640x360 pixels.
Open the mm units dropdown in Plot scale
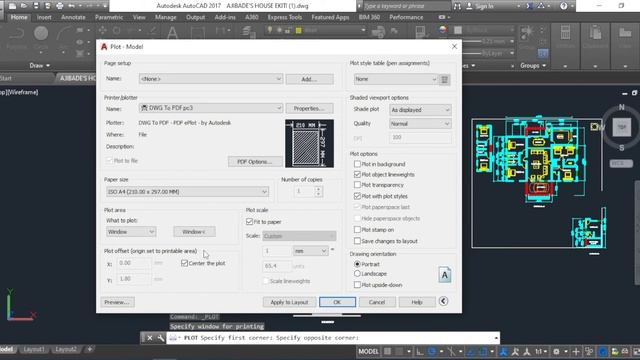pos(311,251)
